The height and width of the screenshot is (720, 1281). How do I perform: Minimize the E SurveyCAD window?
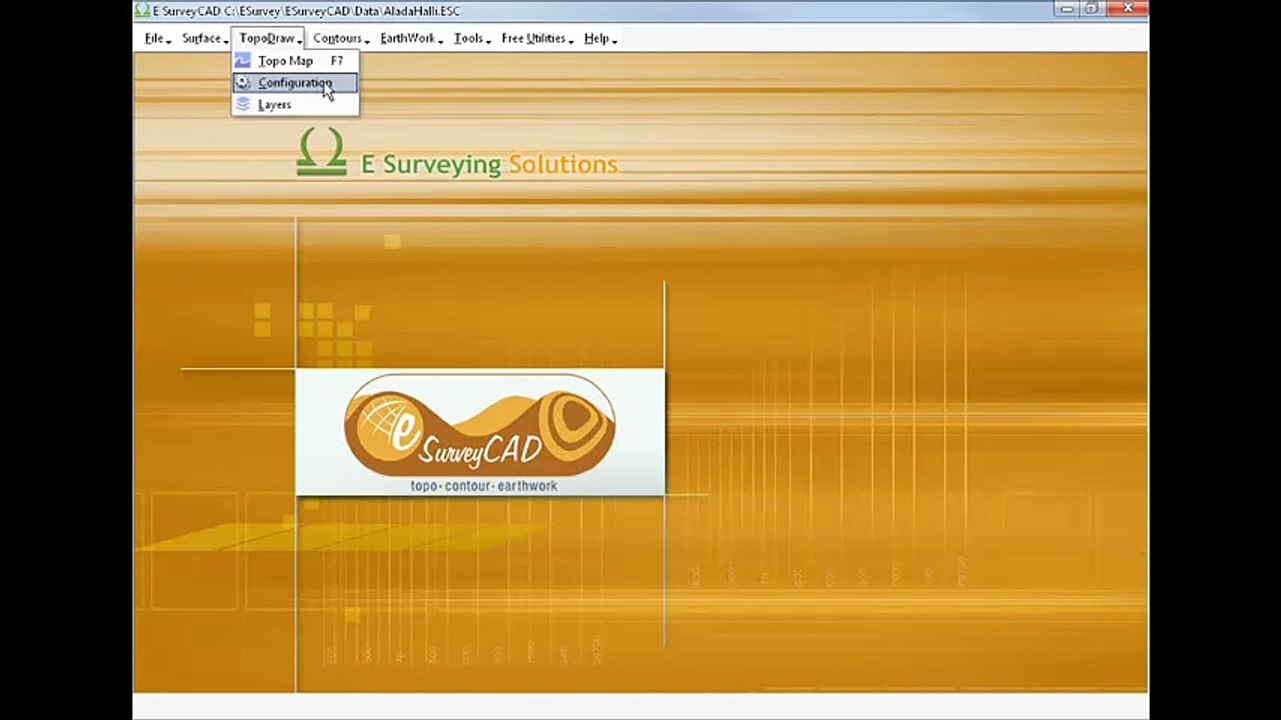click(1067, 9)
